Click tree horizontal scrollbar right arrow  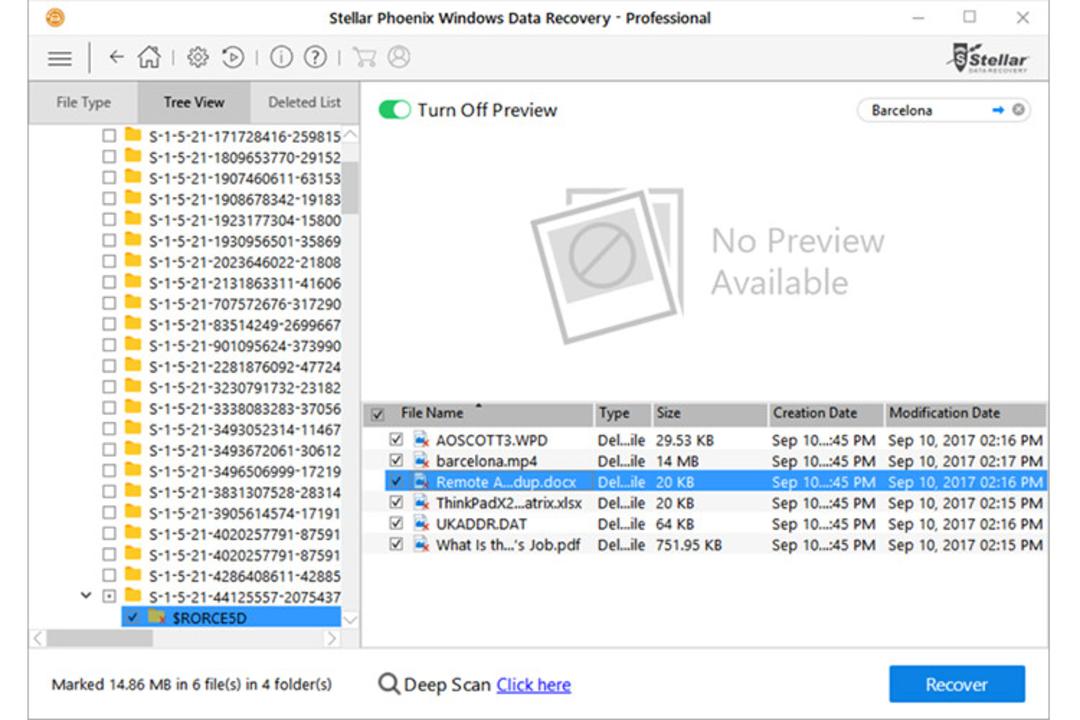332,639
